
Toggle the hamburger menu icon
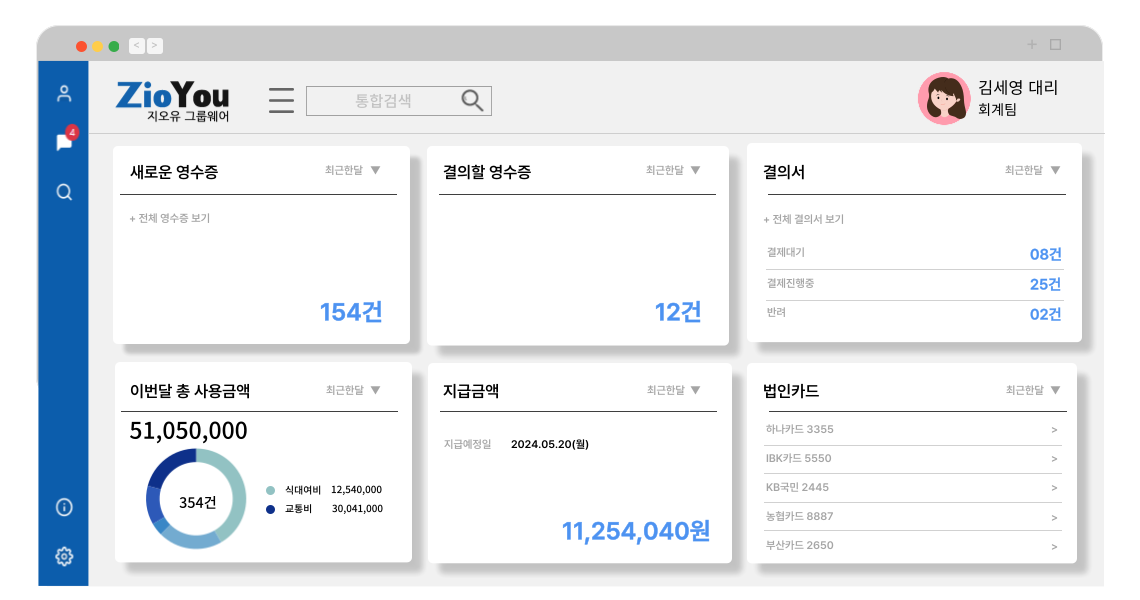point(281,101)
